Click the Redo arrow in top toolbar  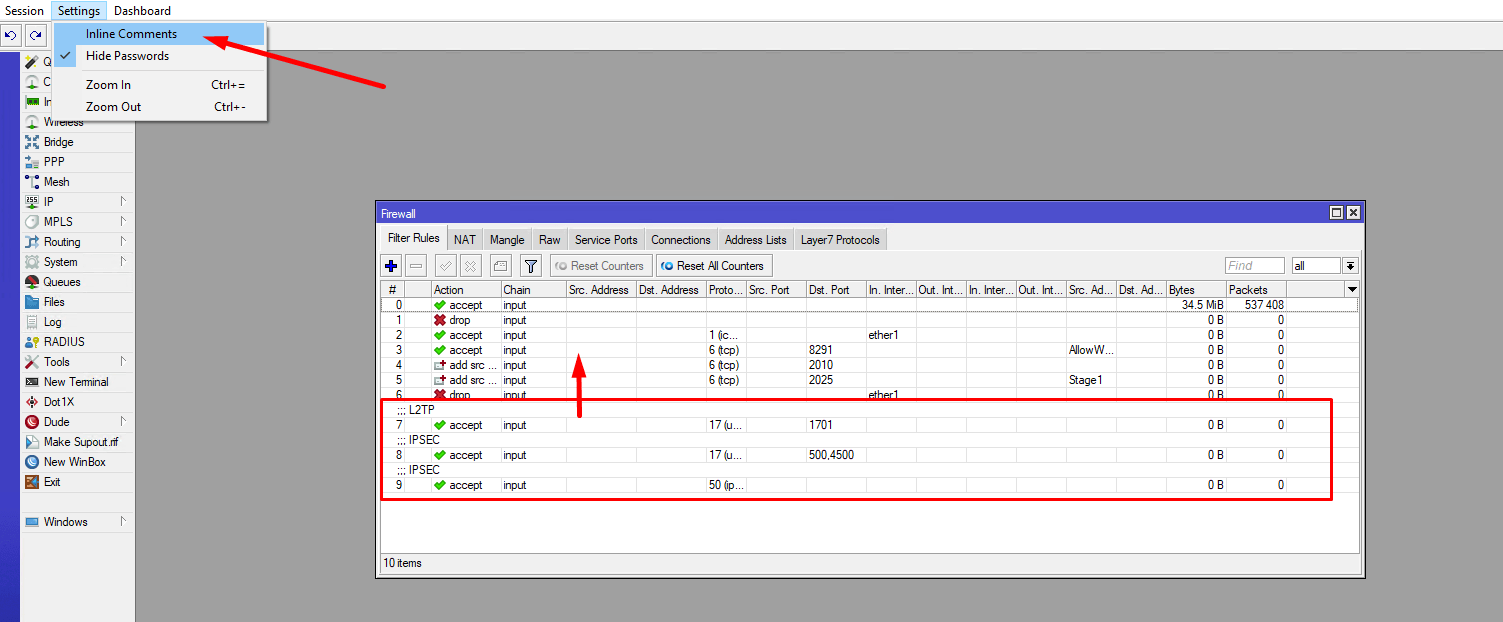(x=35, y=36)
